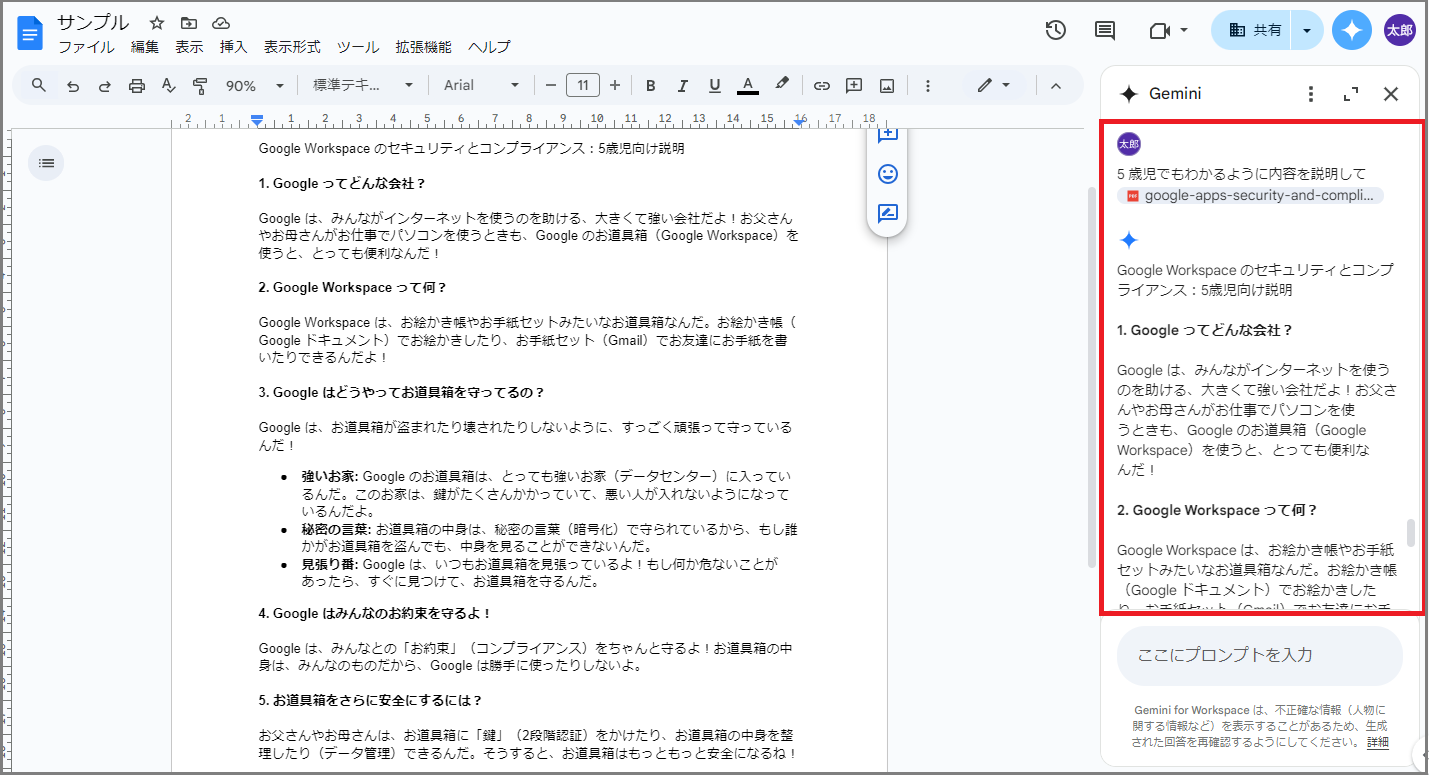This screenshot has width=1429, height=775.
Task: Click the サンプル document title
Action: [x=93, y=22]
